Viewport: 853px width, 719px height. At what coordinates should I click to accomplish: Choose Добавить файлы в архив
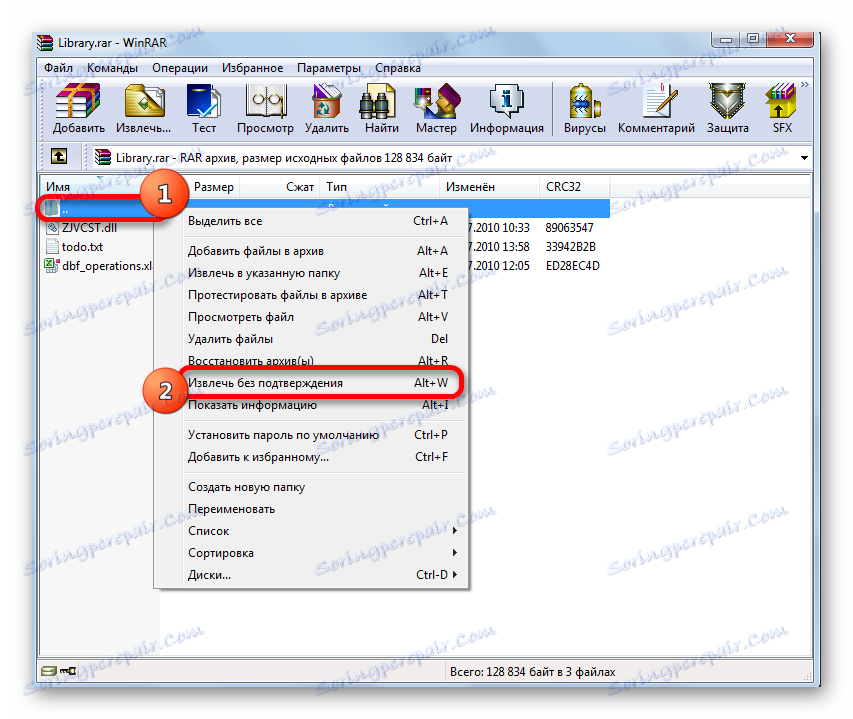point(325,251)
